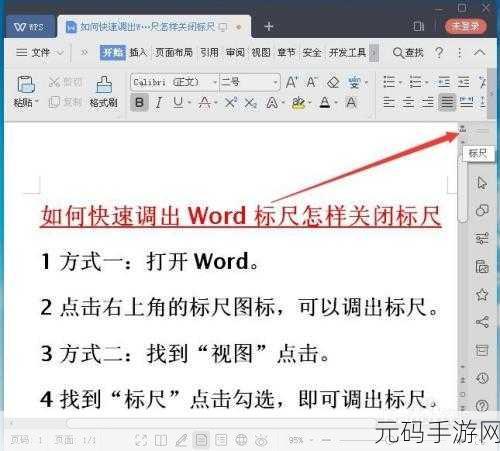Click the 未登录 login button
The height and width of the screenshot is (451, 500).
(x=466, y=26)
